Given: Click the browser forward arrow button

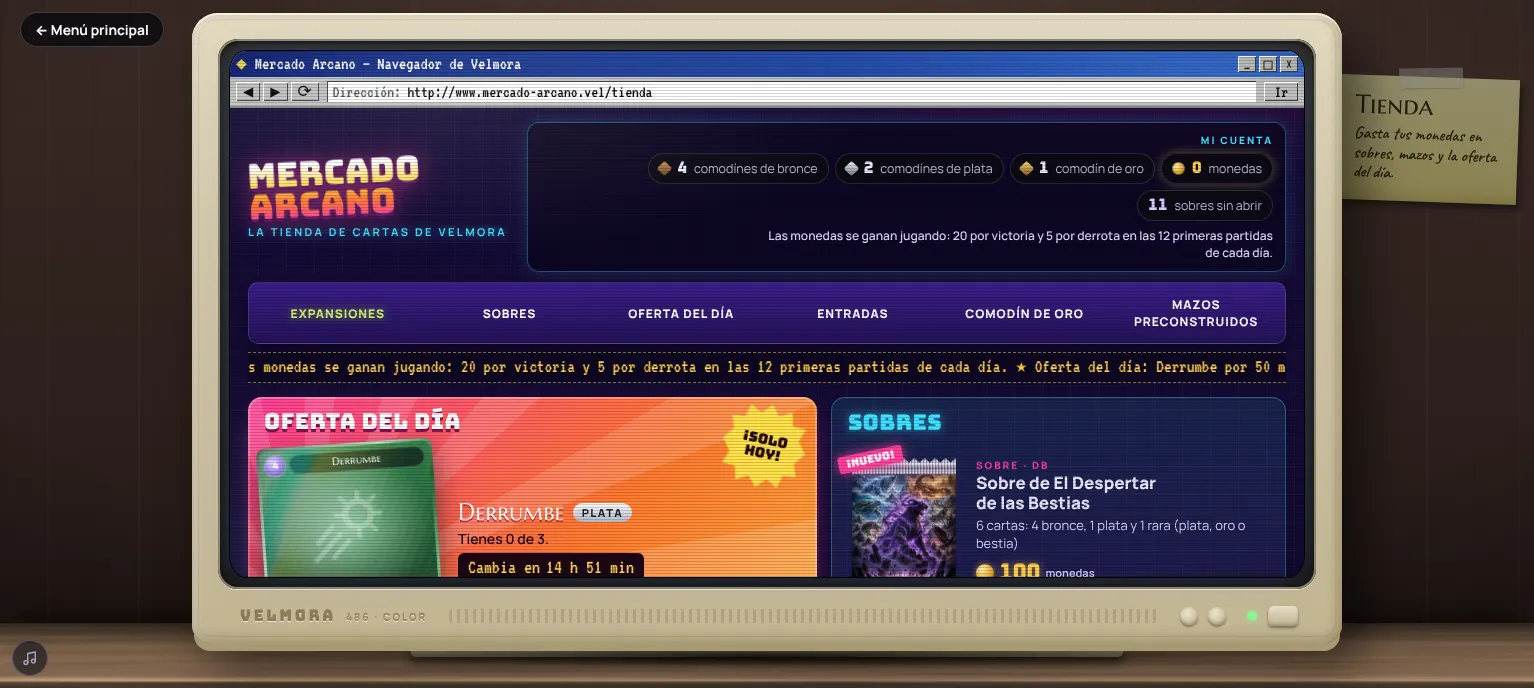Looking at the screenshot, I should 276,92.
